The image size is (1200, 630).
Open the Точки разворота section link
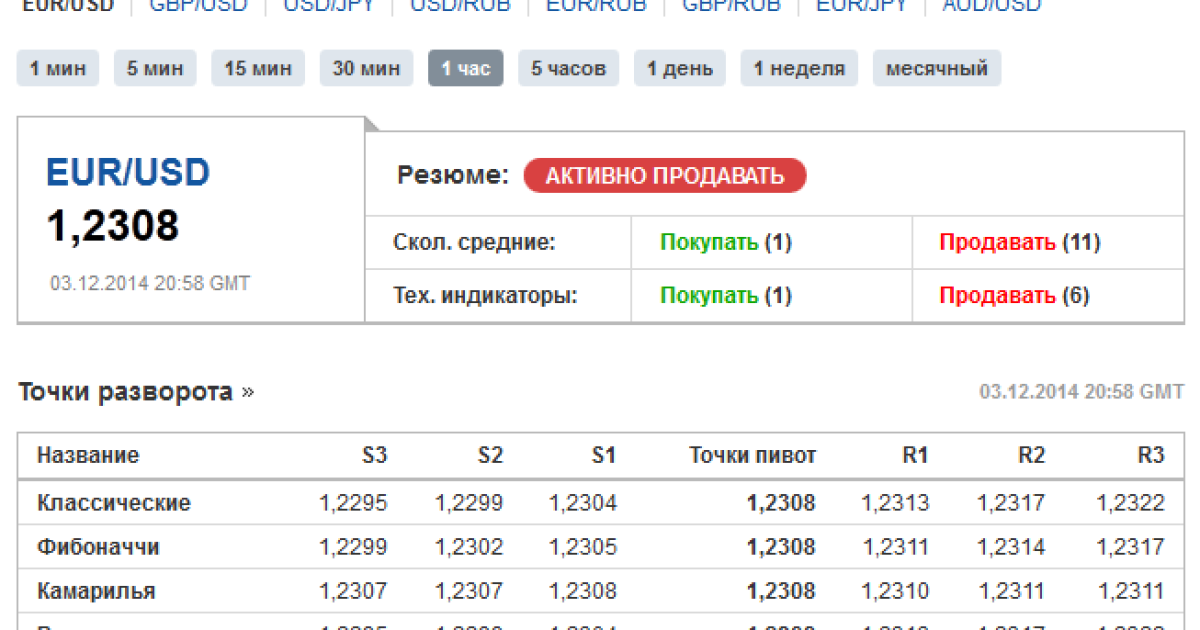(136, 392)
